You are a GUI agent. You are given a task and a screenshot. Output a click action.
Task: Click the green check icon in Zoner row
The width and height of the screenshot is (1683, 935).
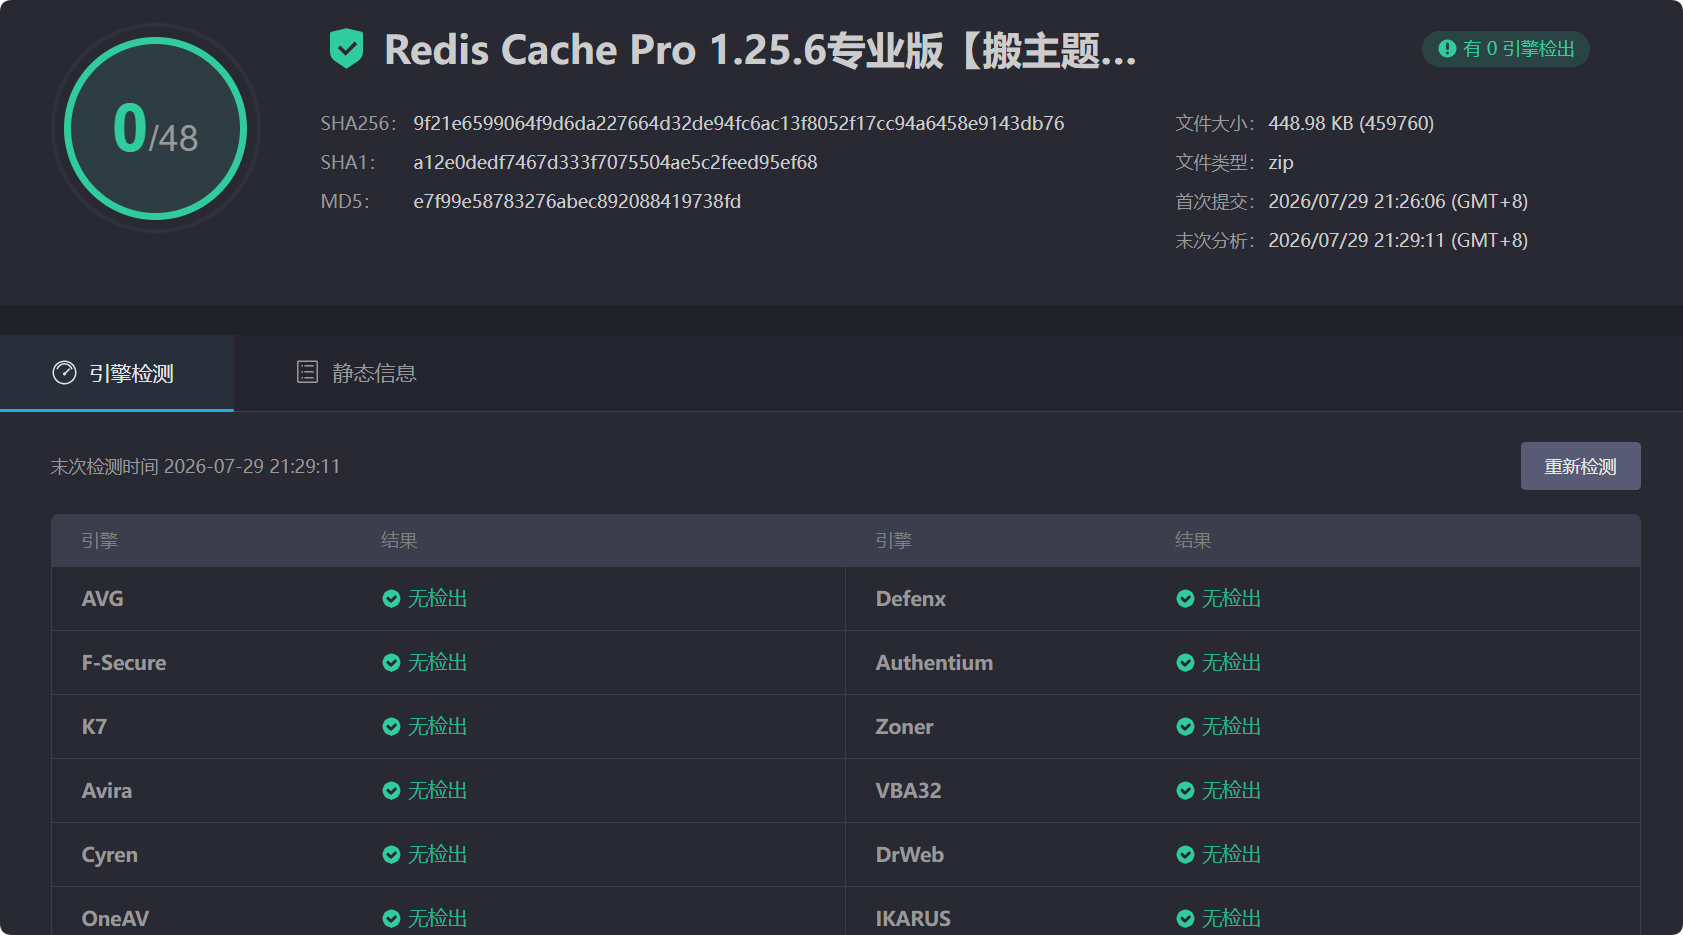coord(1185,726)
